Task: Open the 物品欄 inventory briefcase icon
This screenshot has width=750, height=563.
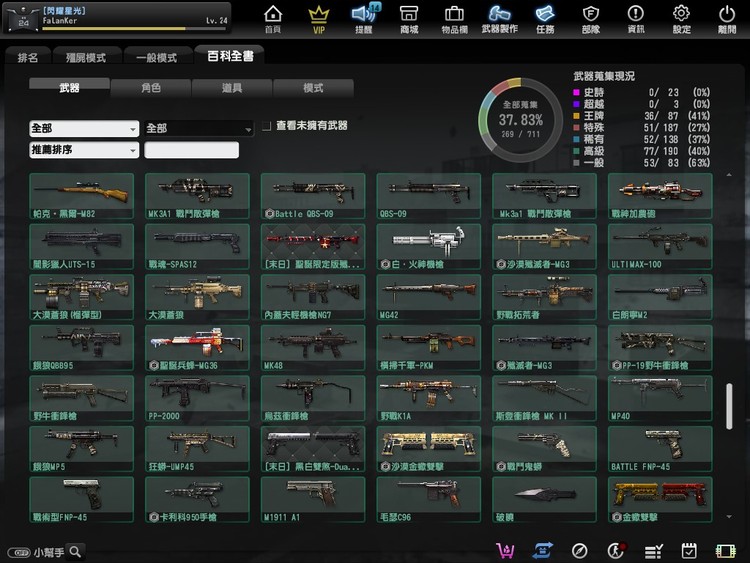Action: tap(454, 19)
